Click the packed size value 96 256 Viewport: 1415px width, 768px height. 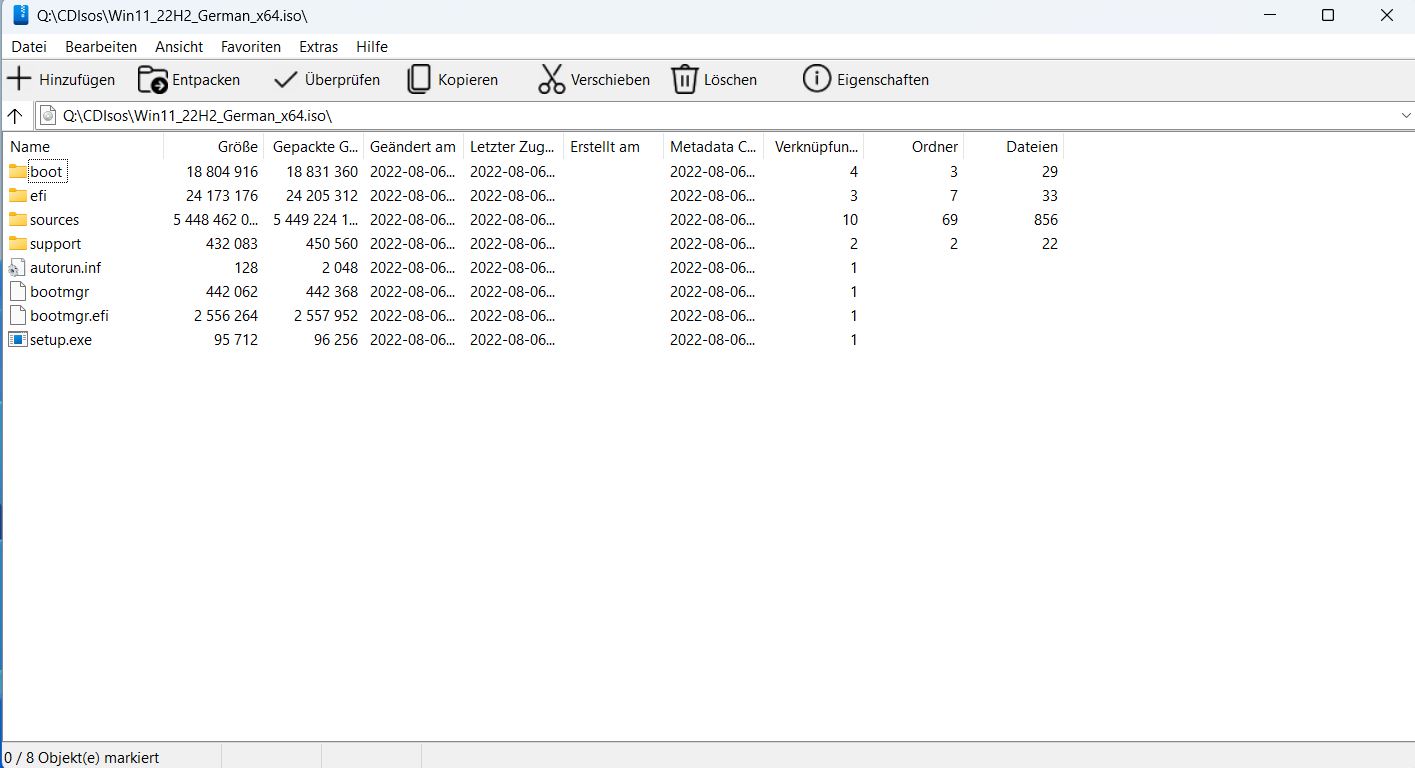click(x=336, y=339)
